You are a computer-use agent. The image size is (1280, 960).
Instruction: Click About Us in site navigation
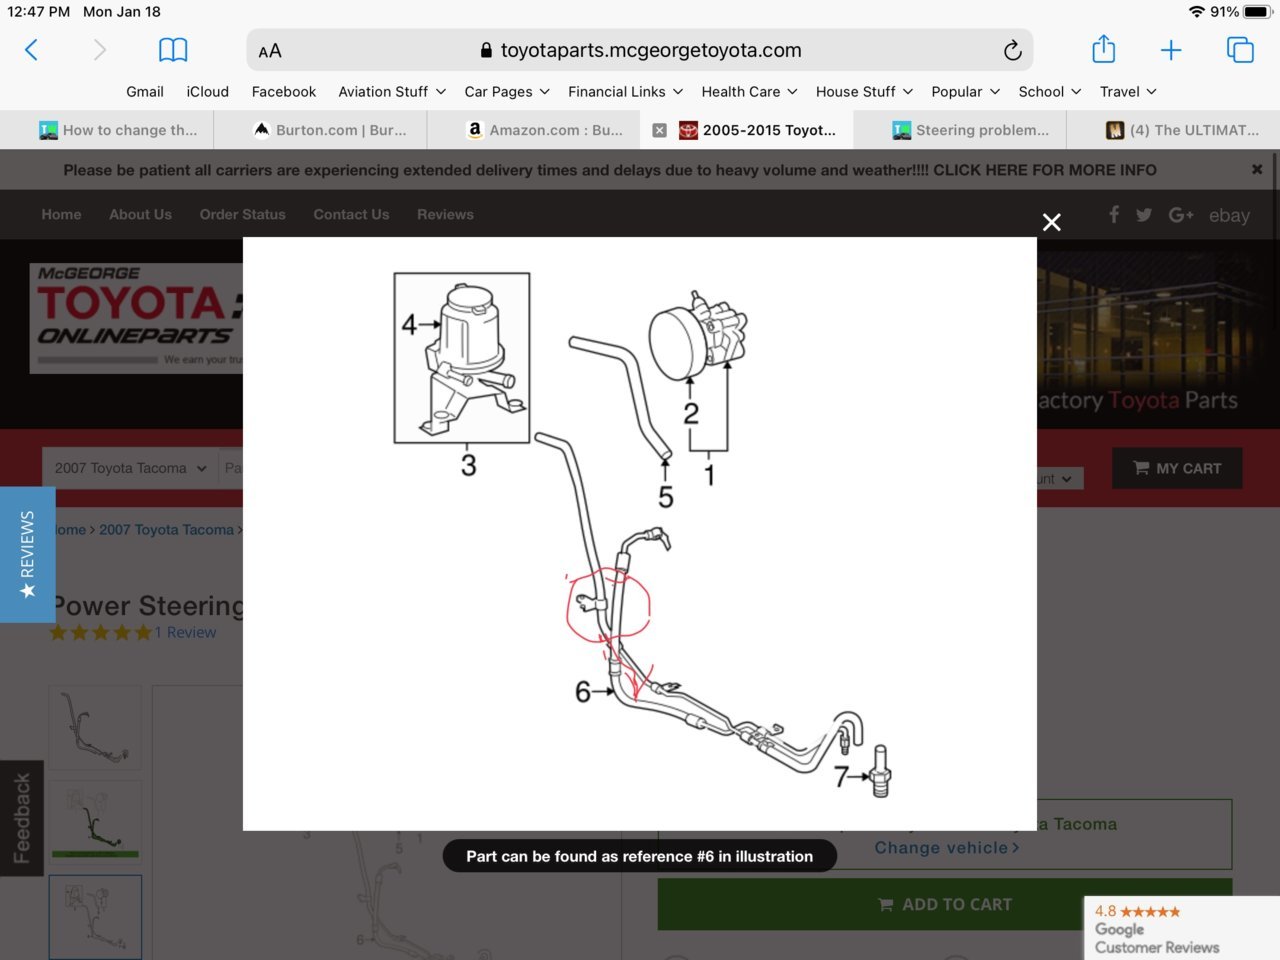[140, 214]
